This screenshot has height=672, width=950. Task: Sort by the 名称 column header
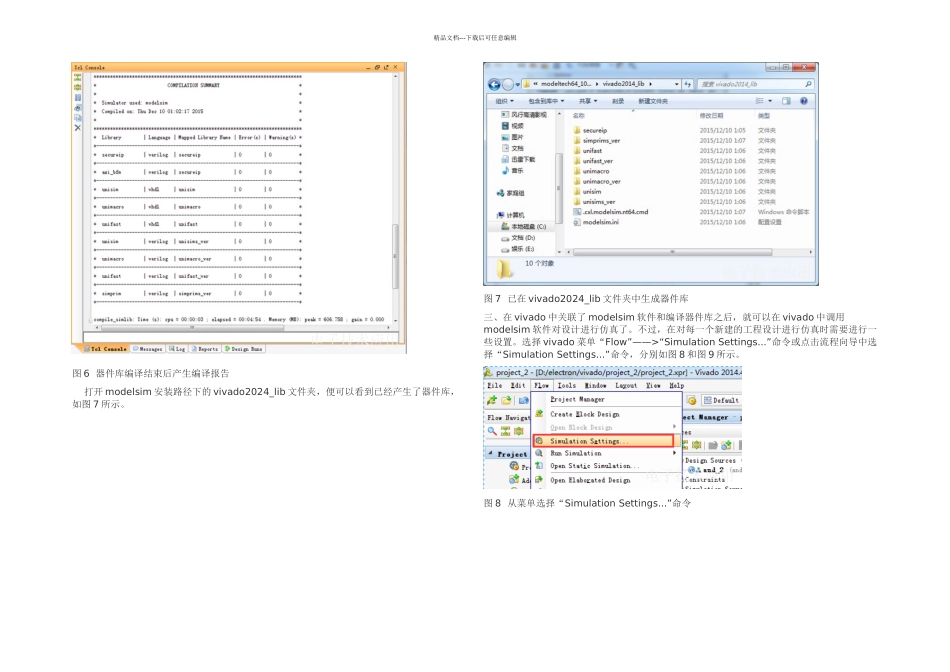[579, 116]
